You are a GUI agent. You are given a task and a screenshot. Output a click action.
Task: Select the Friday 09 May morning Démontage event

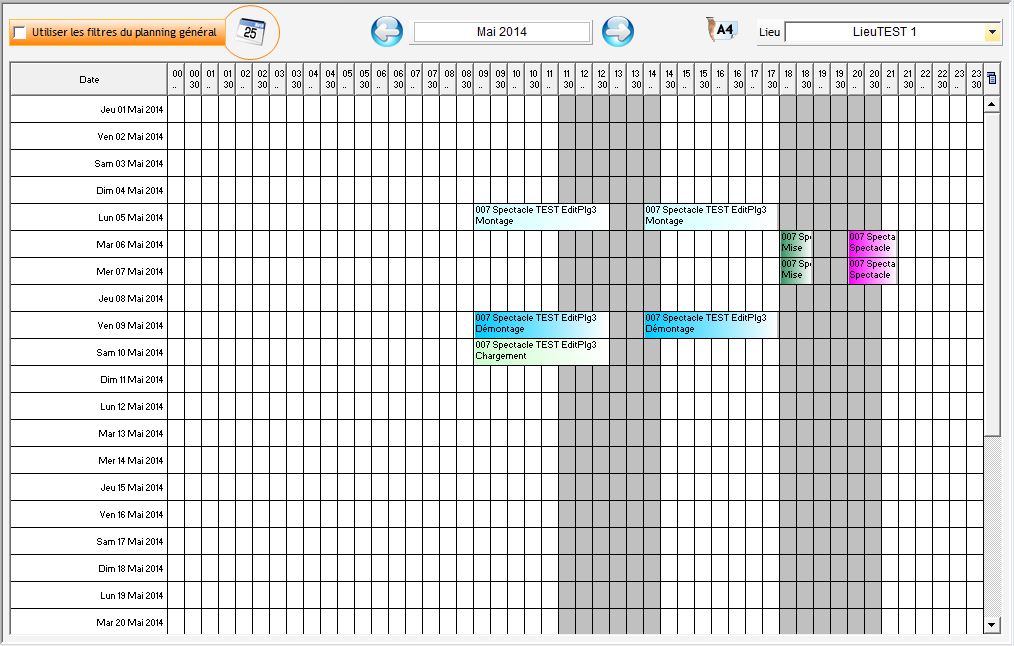click(x=541, y=324)
